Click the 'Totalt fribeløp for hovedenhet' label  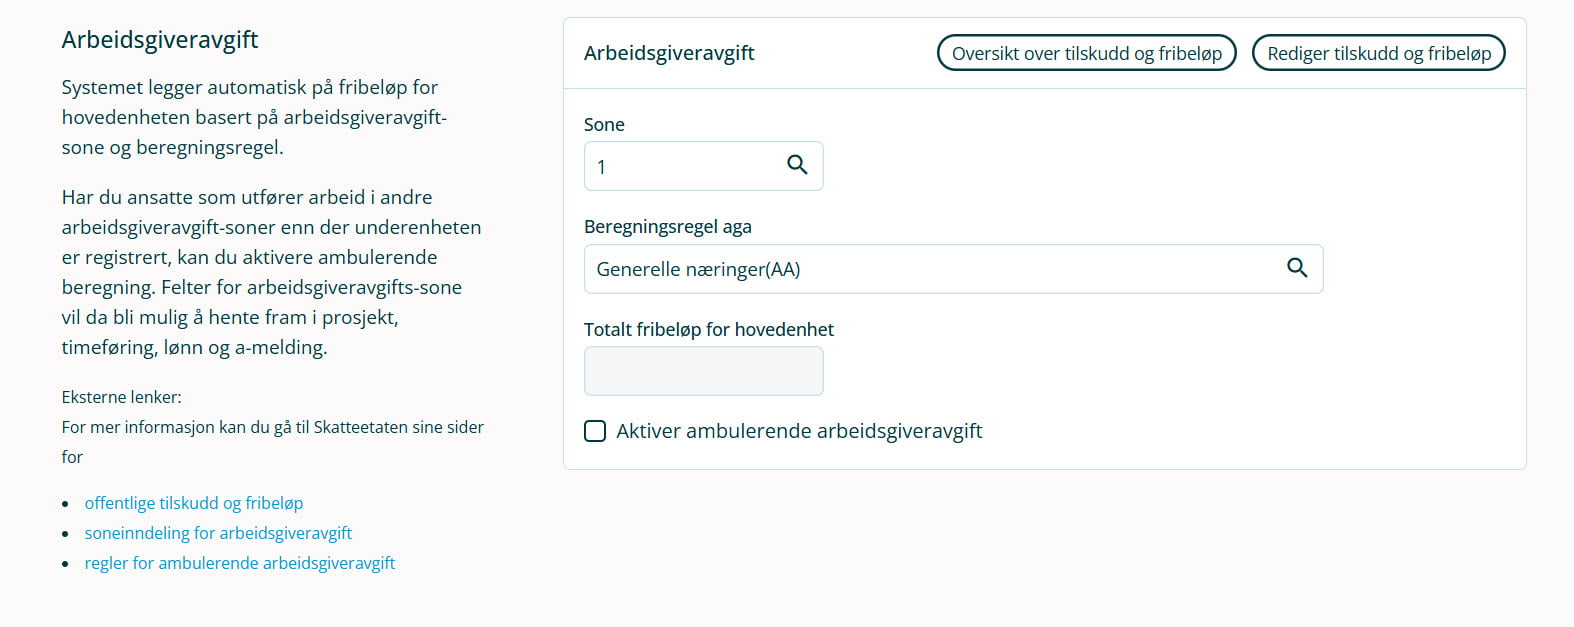pyautogui.click(x=709, y=330)
